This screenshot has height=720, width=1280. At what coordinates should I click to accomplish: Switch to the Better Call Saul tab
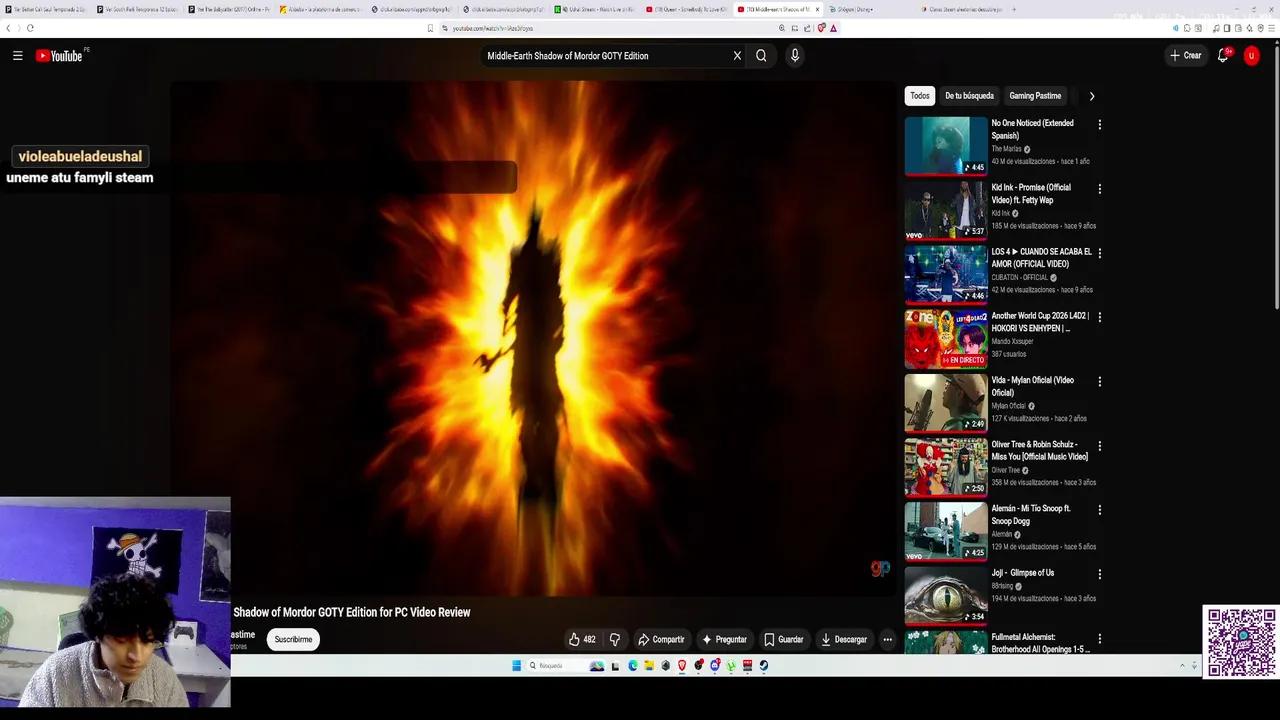coord(46,9)
